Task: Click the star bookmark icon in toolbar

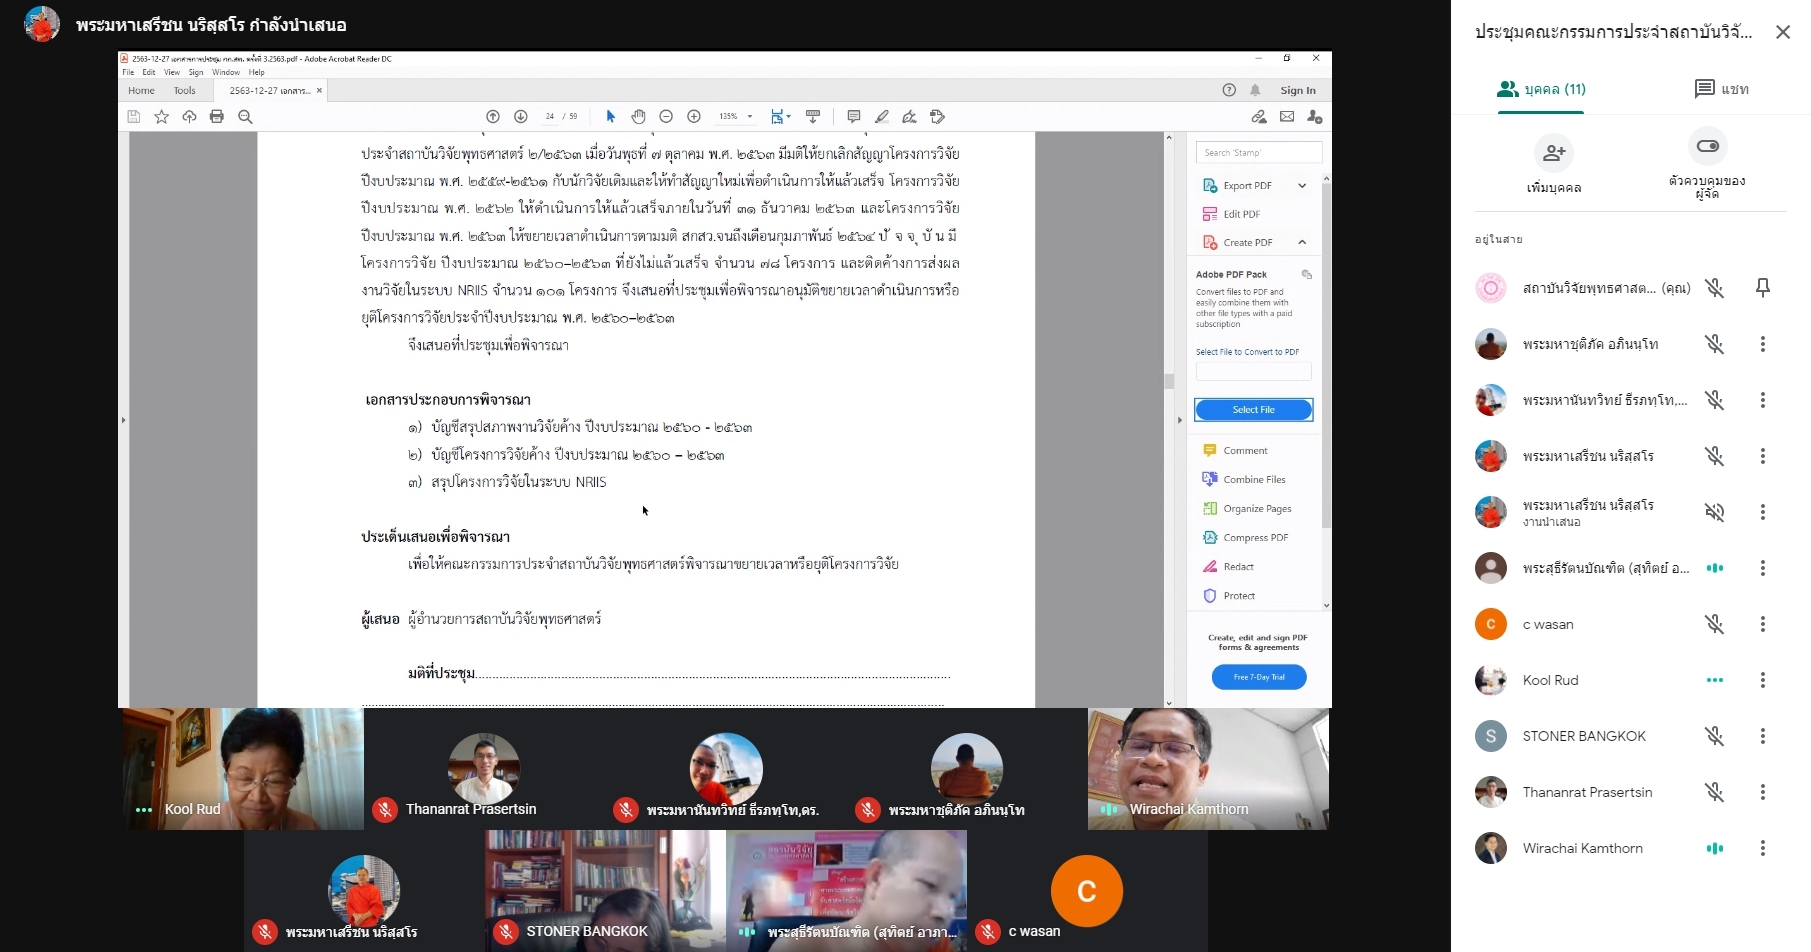Action: click(x=161, y=117)
